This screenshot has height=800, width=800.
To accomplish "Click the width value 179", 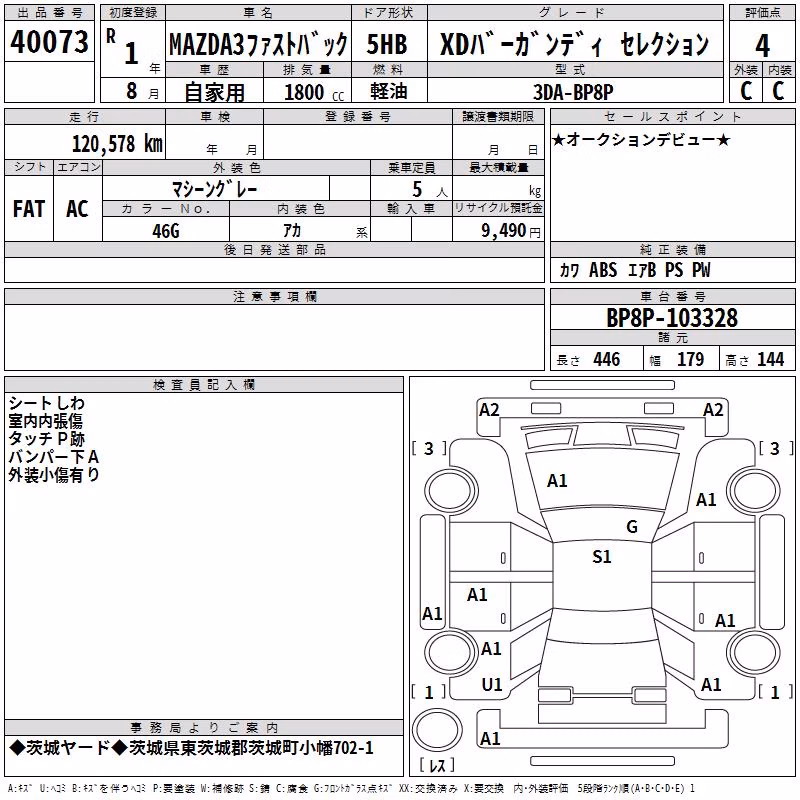I will point(690,359).
